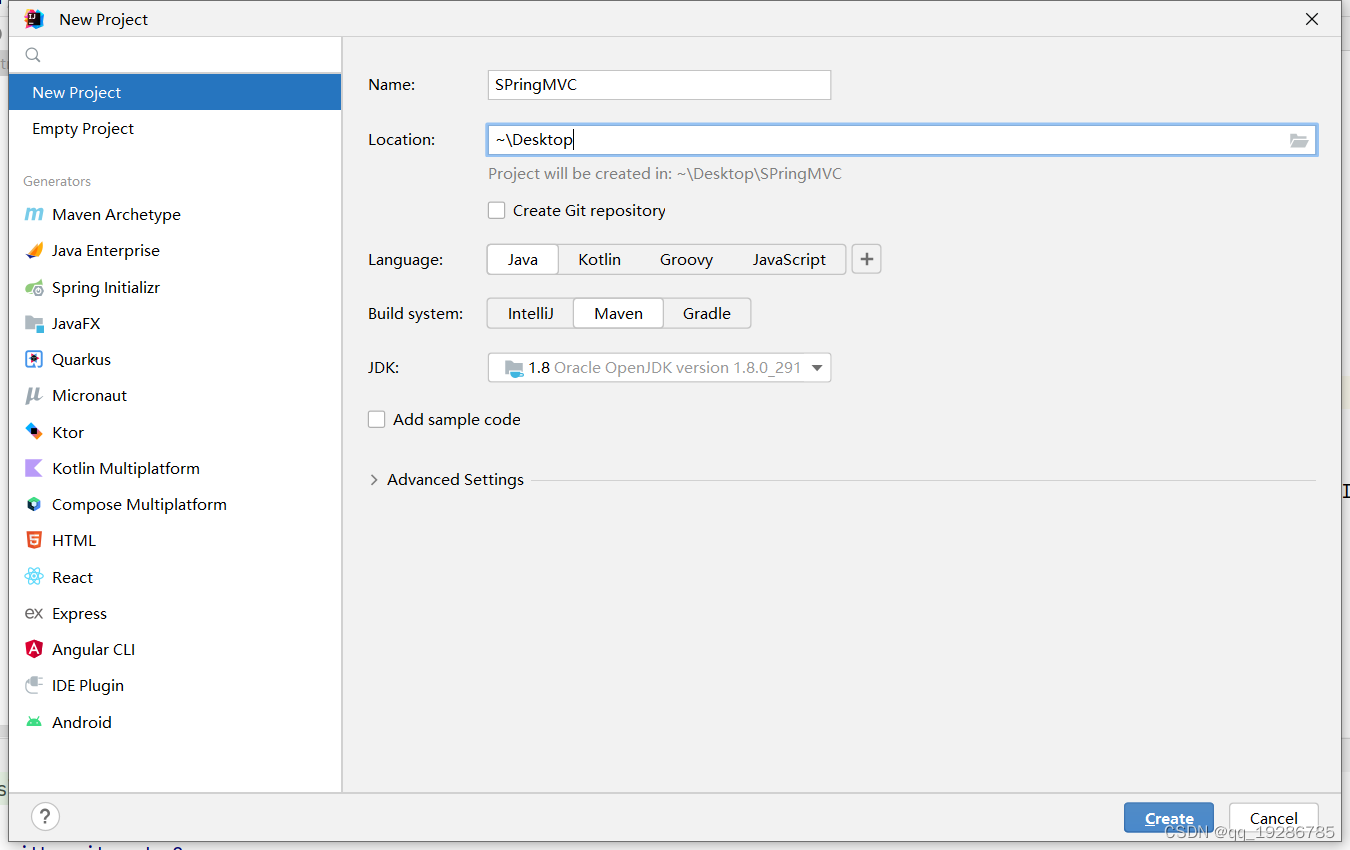Click the Micronaut mu icon

pyautogui.click(x=34, y=395)
